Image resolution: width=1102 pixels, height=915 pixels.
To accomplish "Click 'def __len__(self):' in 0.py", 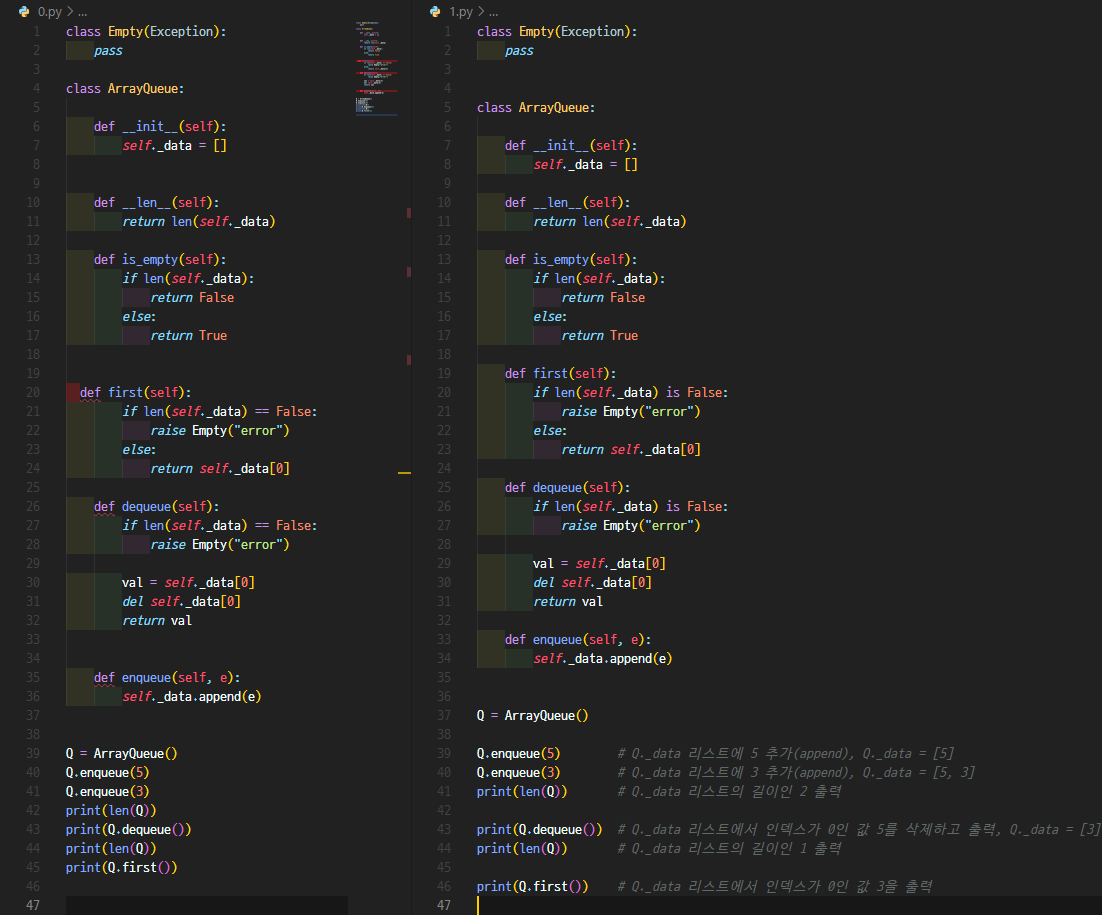I will pyautogui.click(x=157, y=202).
